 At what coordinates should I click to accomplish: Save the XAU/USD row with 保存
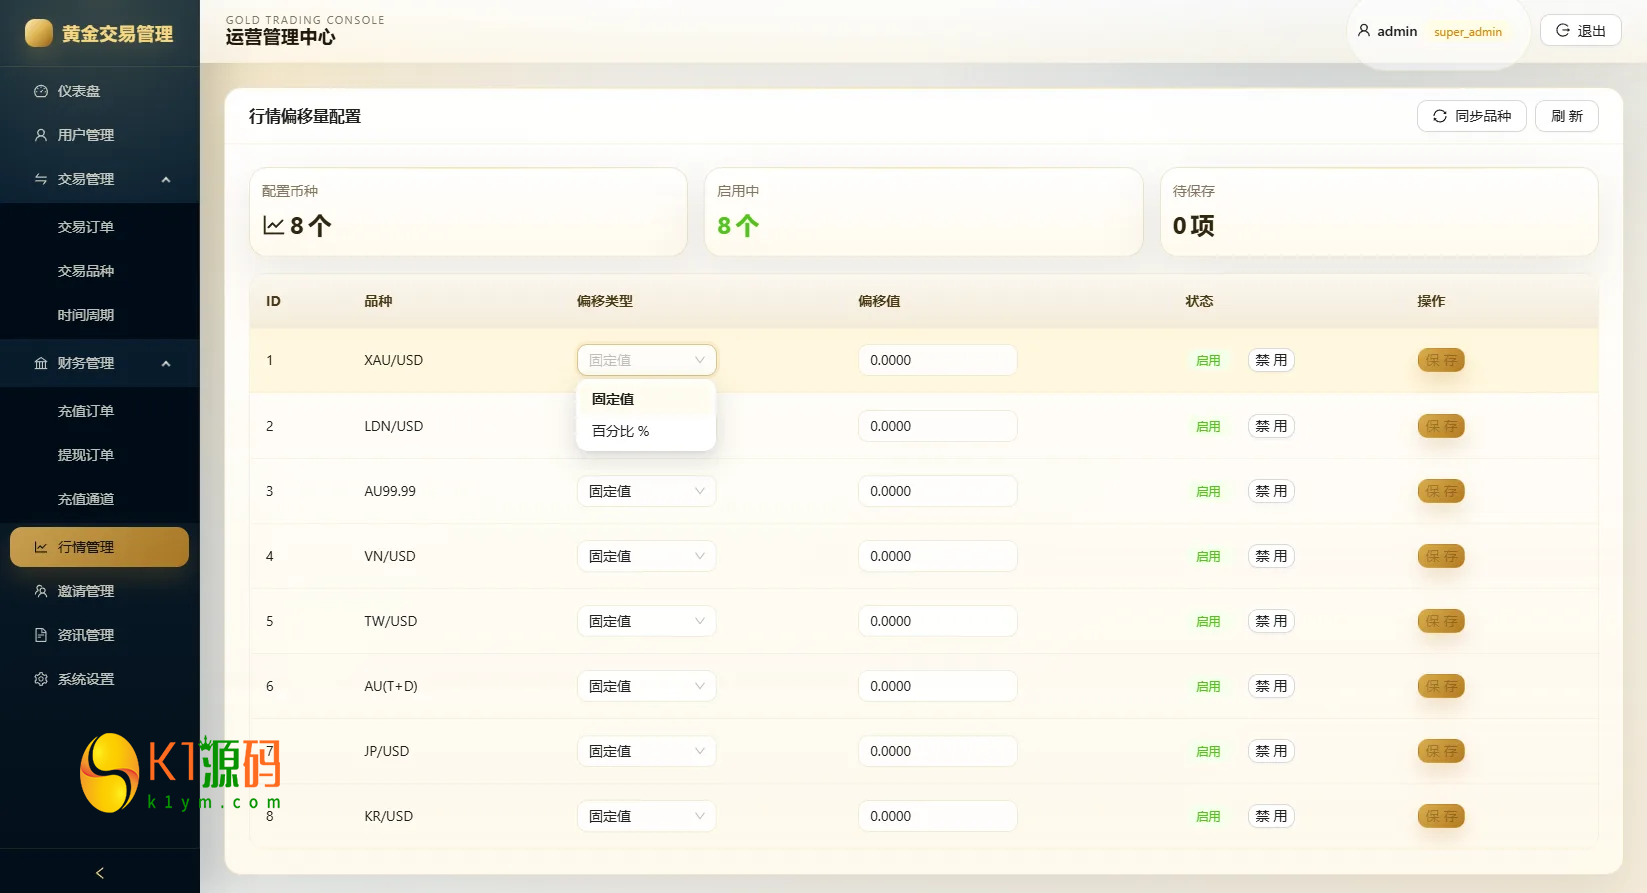(1441, 360)
